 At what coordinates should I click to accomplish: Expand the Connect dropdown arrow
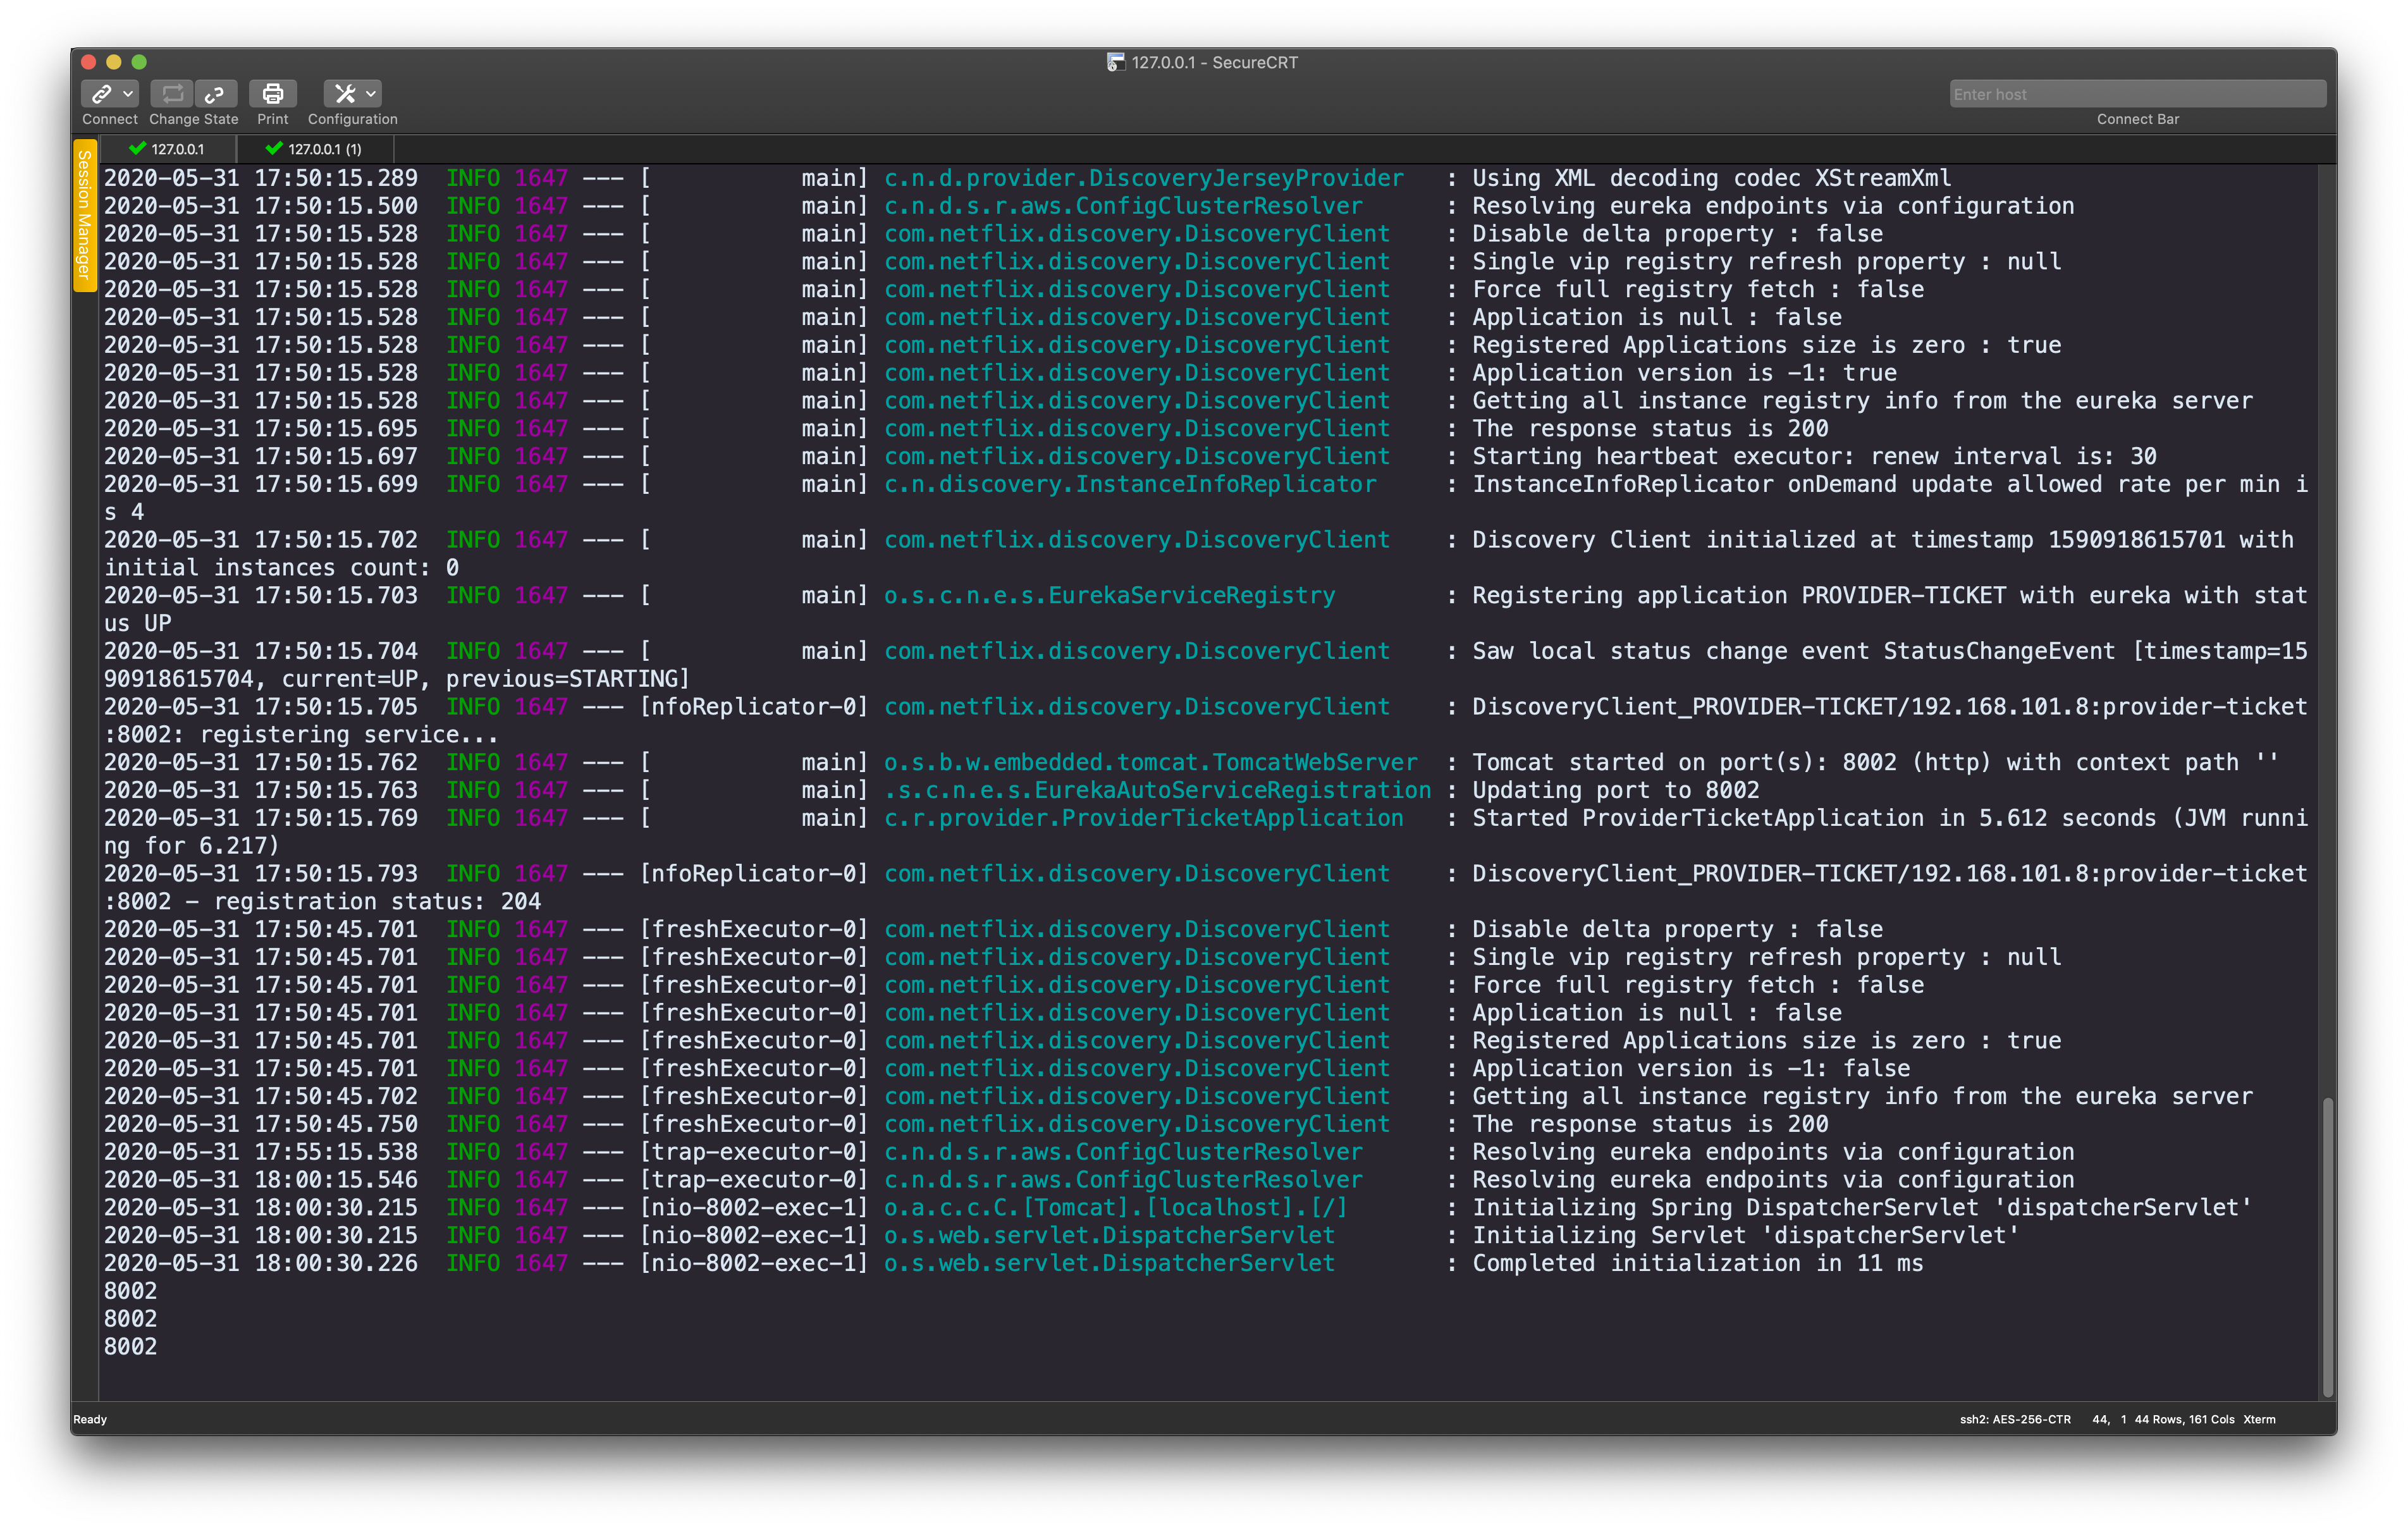(x=128, y=94)
